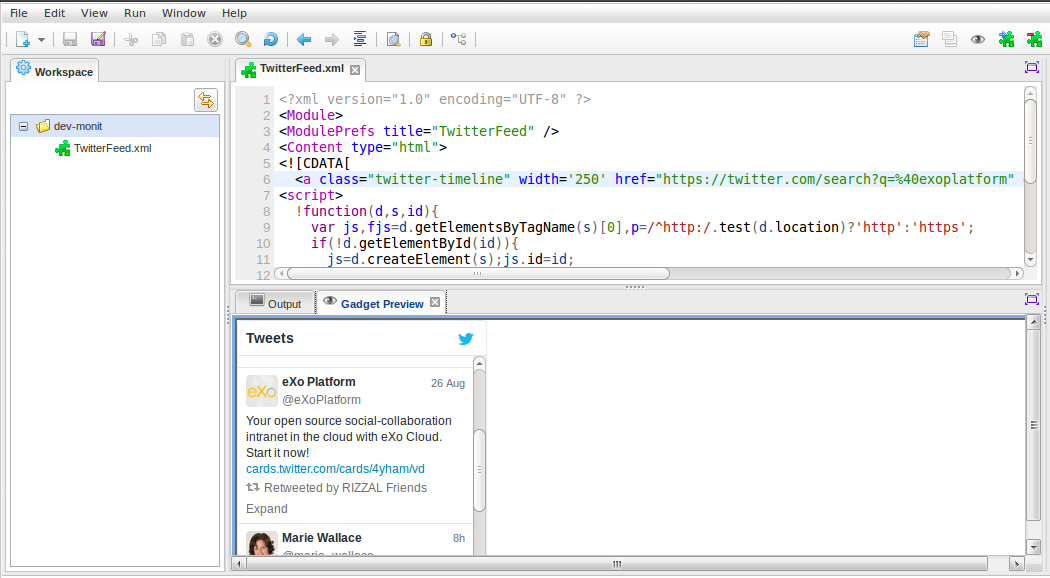The height and width of the screenshot is (578, 1050).
Task: Open the eXo Platform profile name link
Action: (x=319, y=382)
